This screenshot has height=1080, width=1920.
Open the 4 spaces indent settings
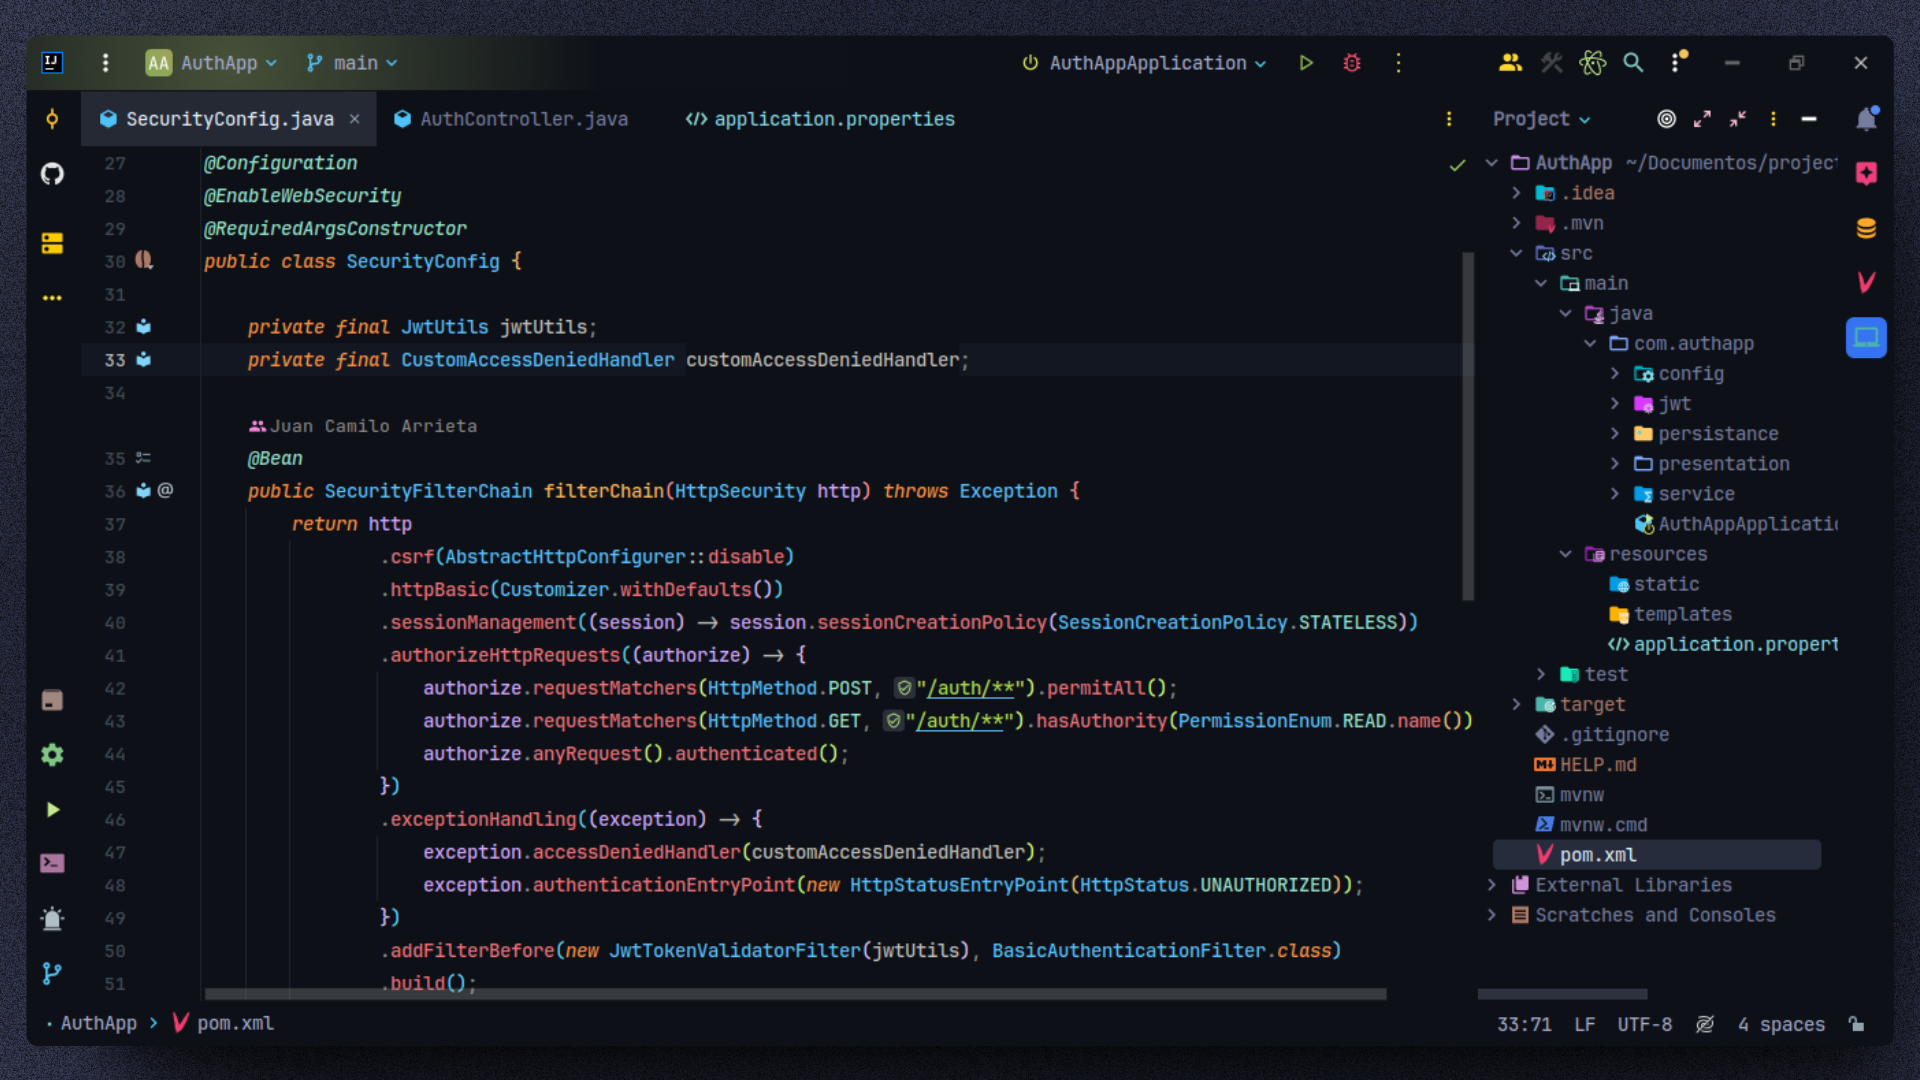pos(1781,1024)
